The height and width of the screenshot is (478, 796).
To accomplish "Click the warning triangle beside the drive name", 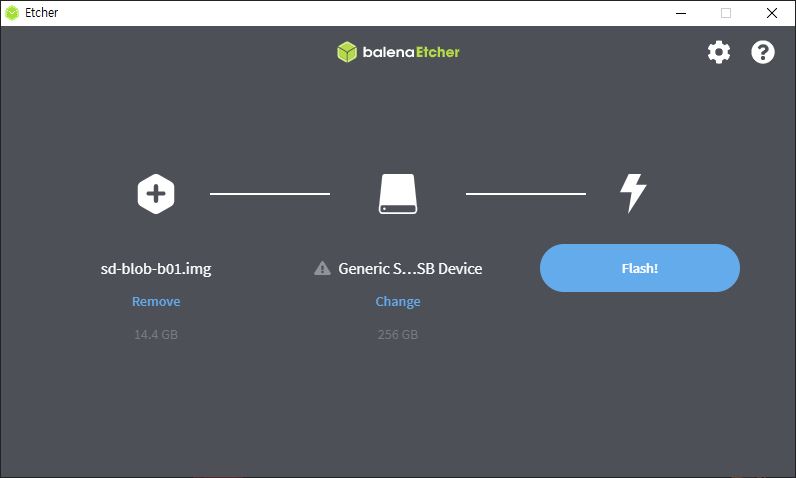I will coord(322,268).
